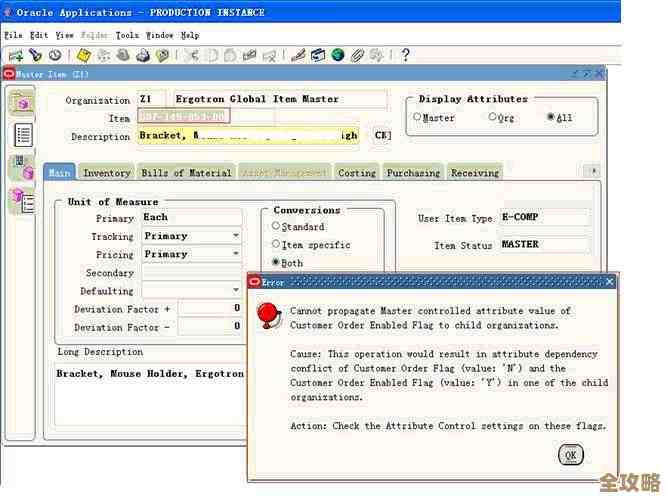Click the Cut scissors toolbar icon
Screen dimensions: 666x501
tap(192, 55)
